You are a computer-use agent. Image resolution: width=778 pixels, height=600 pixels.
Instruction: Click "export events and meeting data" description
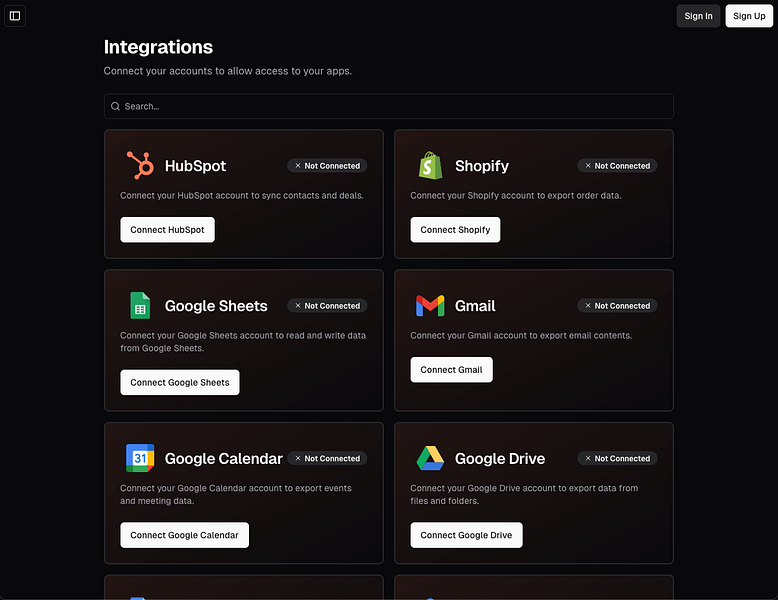click(236, 494)
